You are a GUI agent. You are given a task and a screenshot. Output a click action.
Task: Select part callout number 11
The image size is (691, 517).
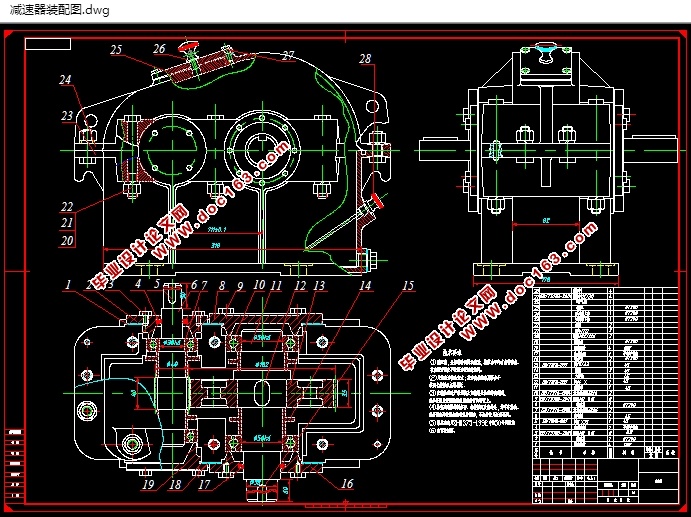(x=276, y=286)
